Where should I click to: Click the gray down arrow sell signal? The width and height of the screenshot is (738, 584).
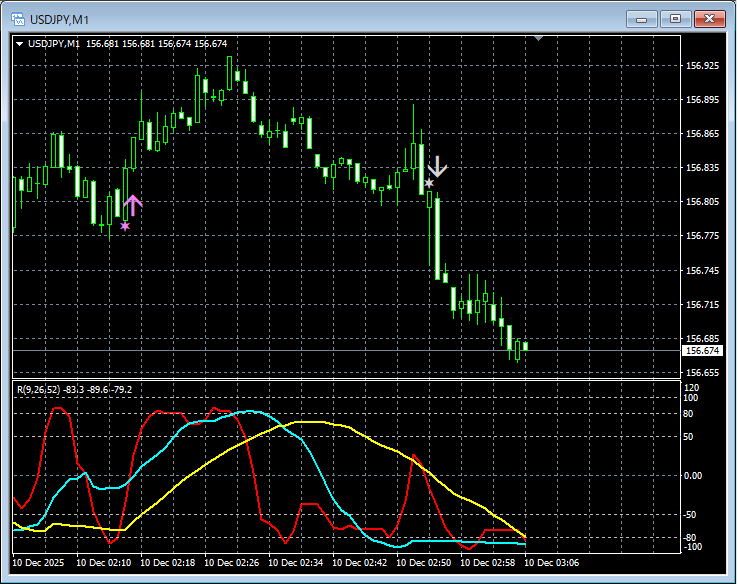[x=437, y=167]
